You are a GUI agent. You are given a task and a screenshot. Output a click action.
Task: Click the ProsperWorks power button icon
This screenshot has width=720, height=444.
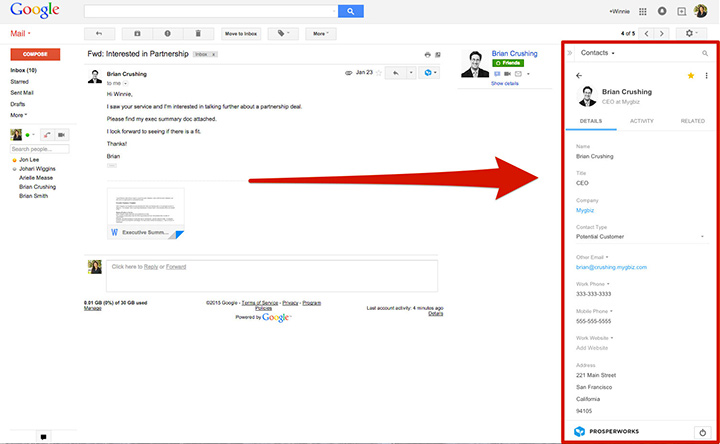point(701,431)
